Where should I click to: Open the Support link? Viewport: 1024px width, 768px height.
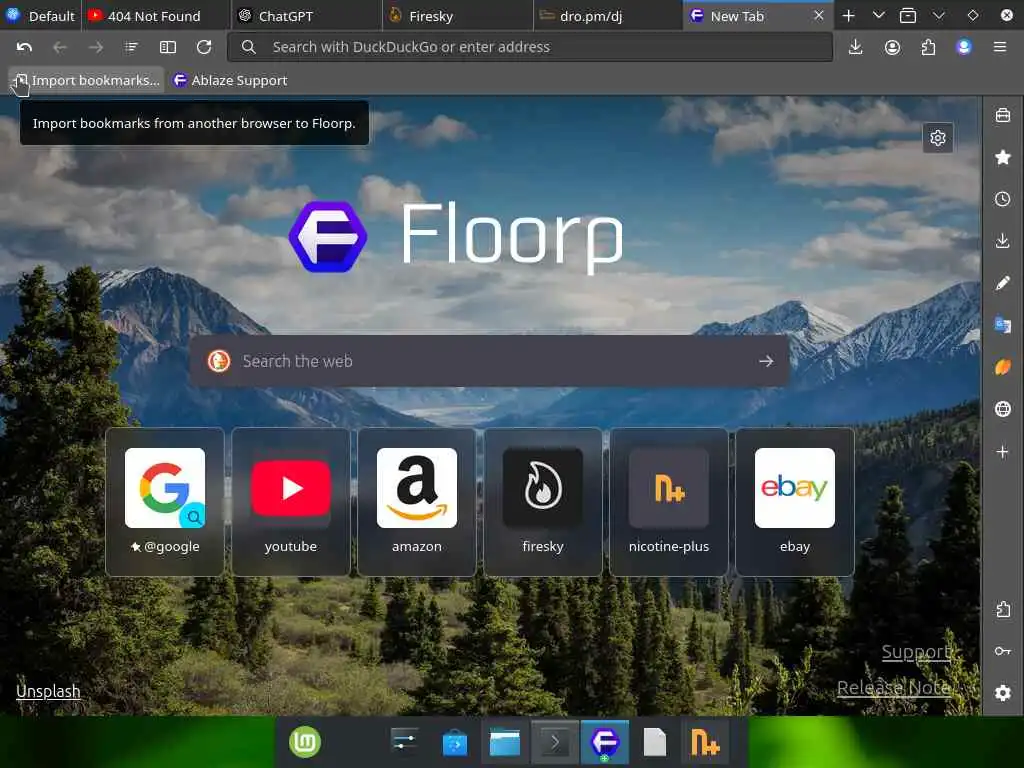click(x=916, y=652)
